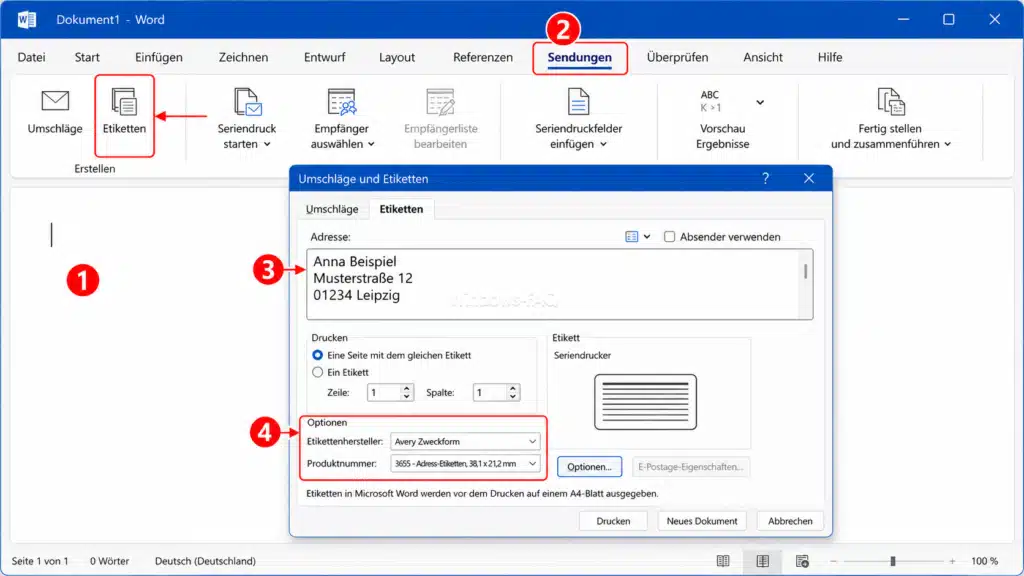Select Etiketten tab in dialog
The width and height of the screenshot is (1024, 576).
(x=401, y=209)
